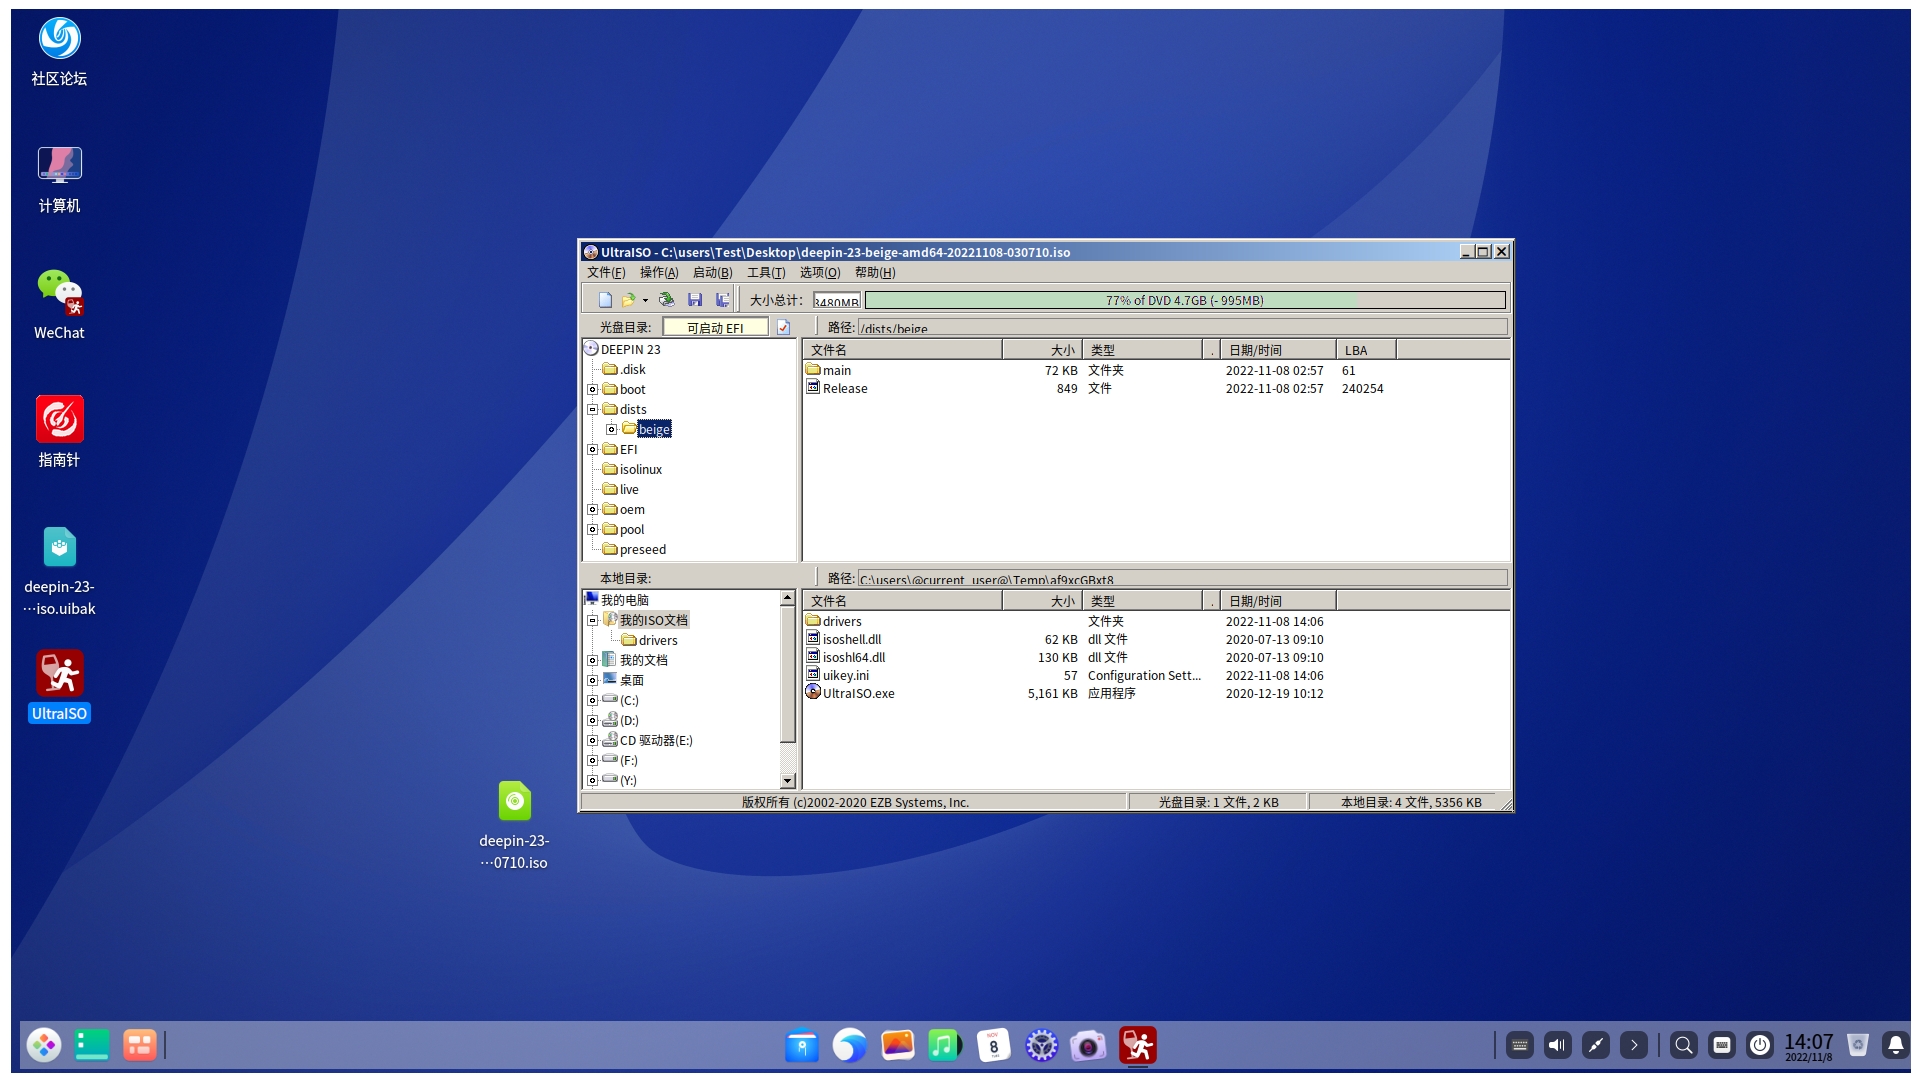Click the Open CD/DVD toolbar icon
The width and height of the screenshot is (1920, 1080).
(667, 300)
